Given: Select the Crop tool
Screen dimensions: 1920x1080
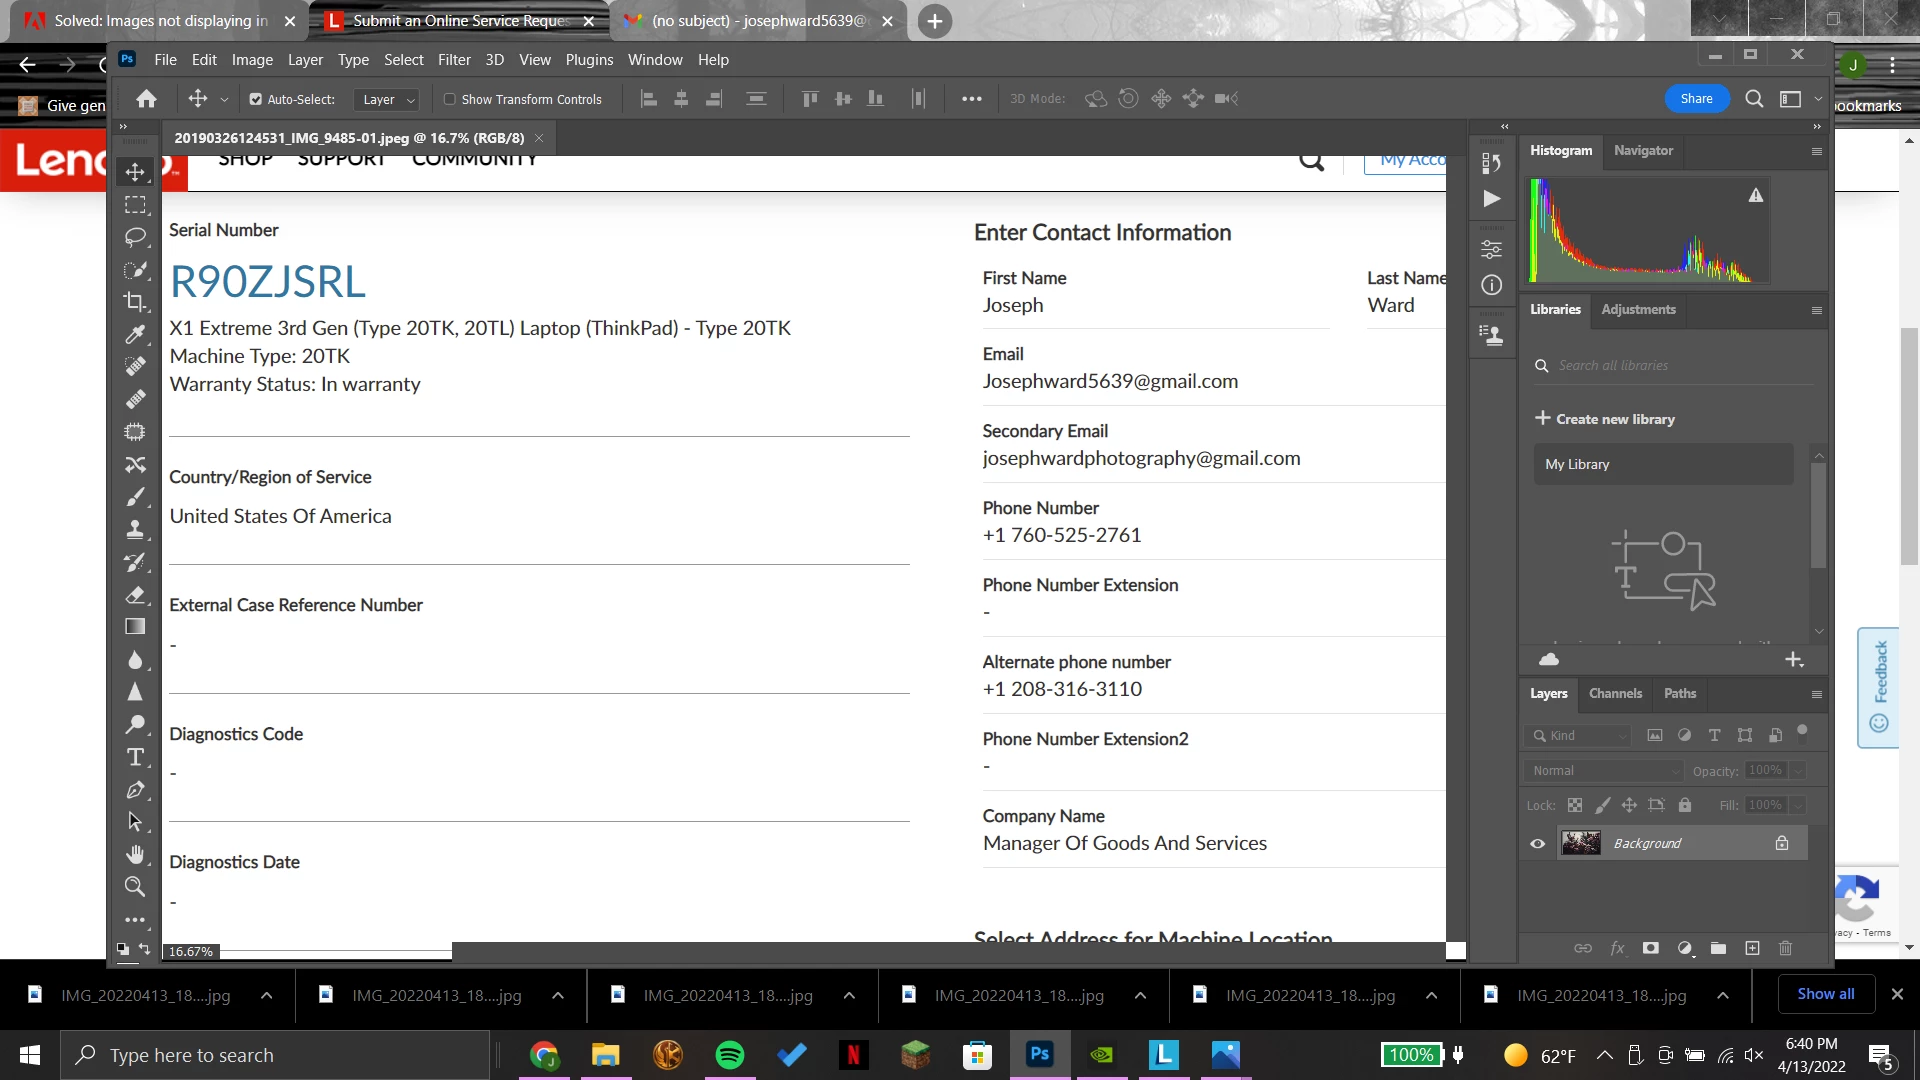Looking at the screenshot, I should coord(135,301).
